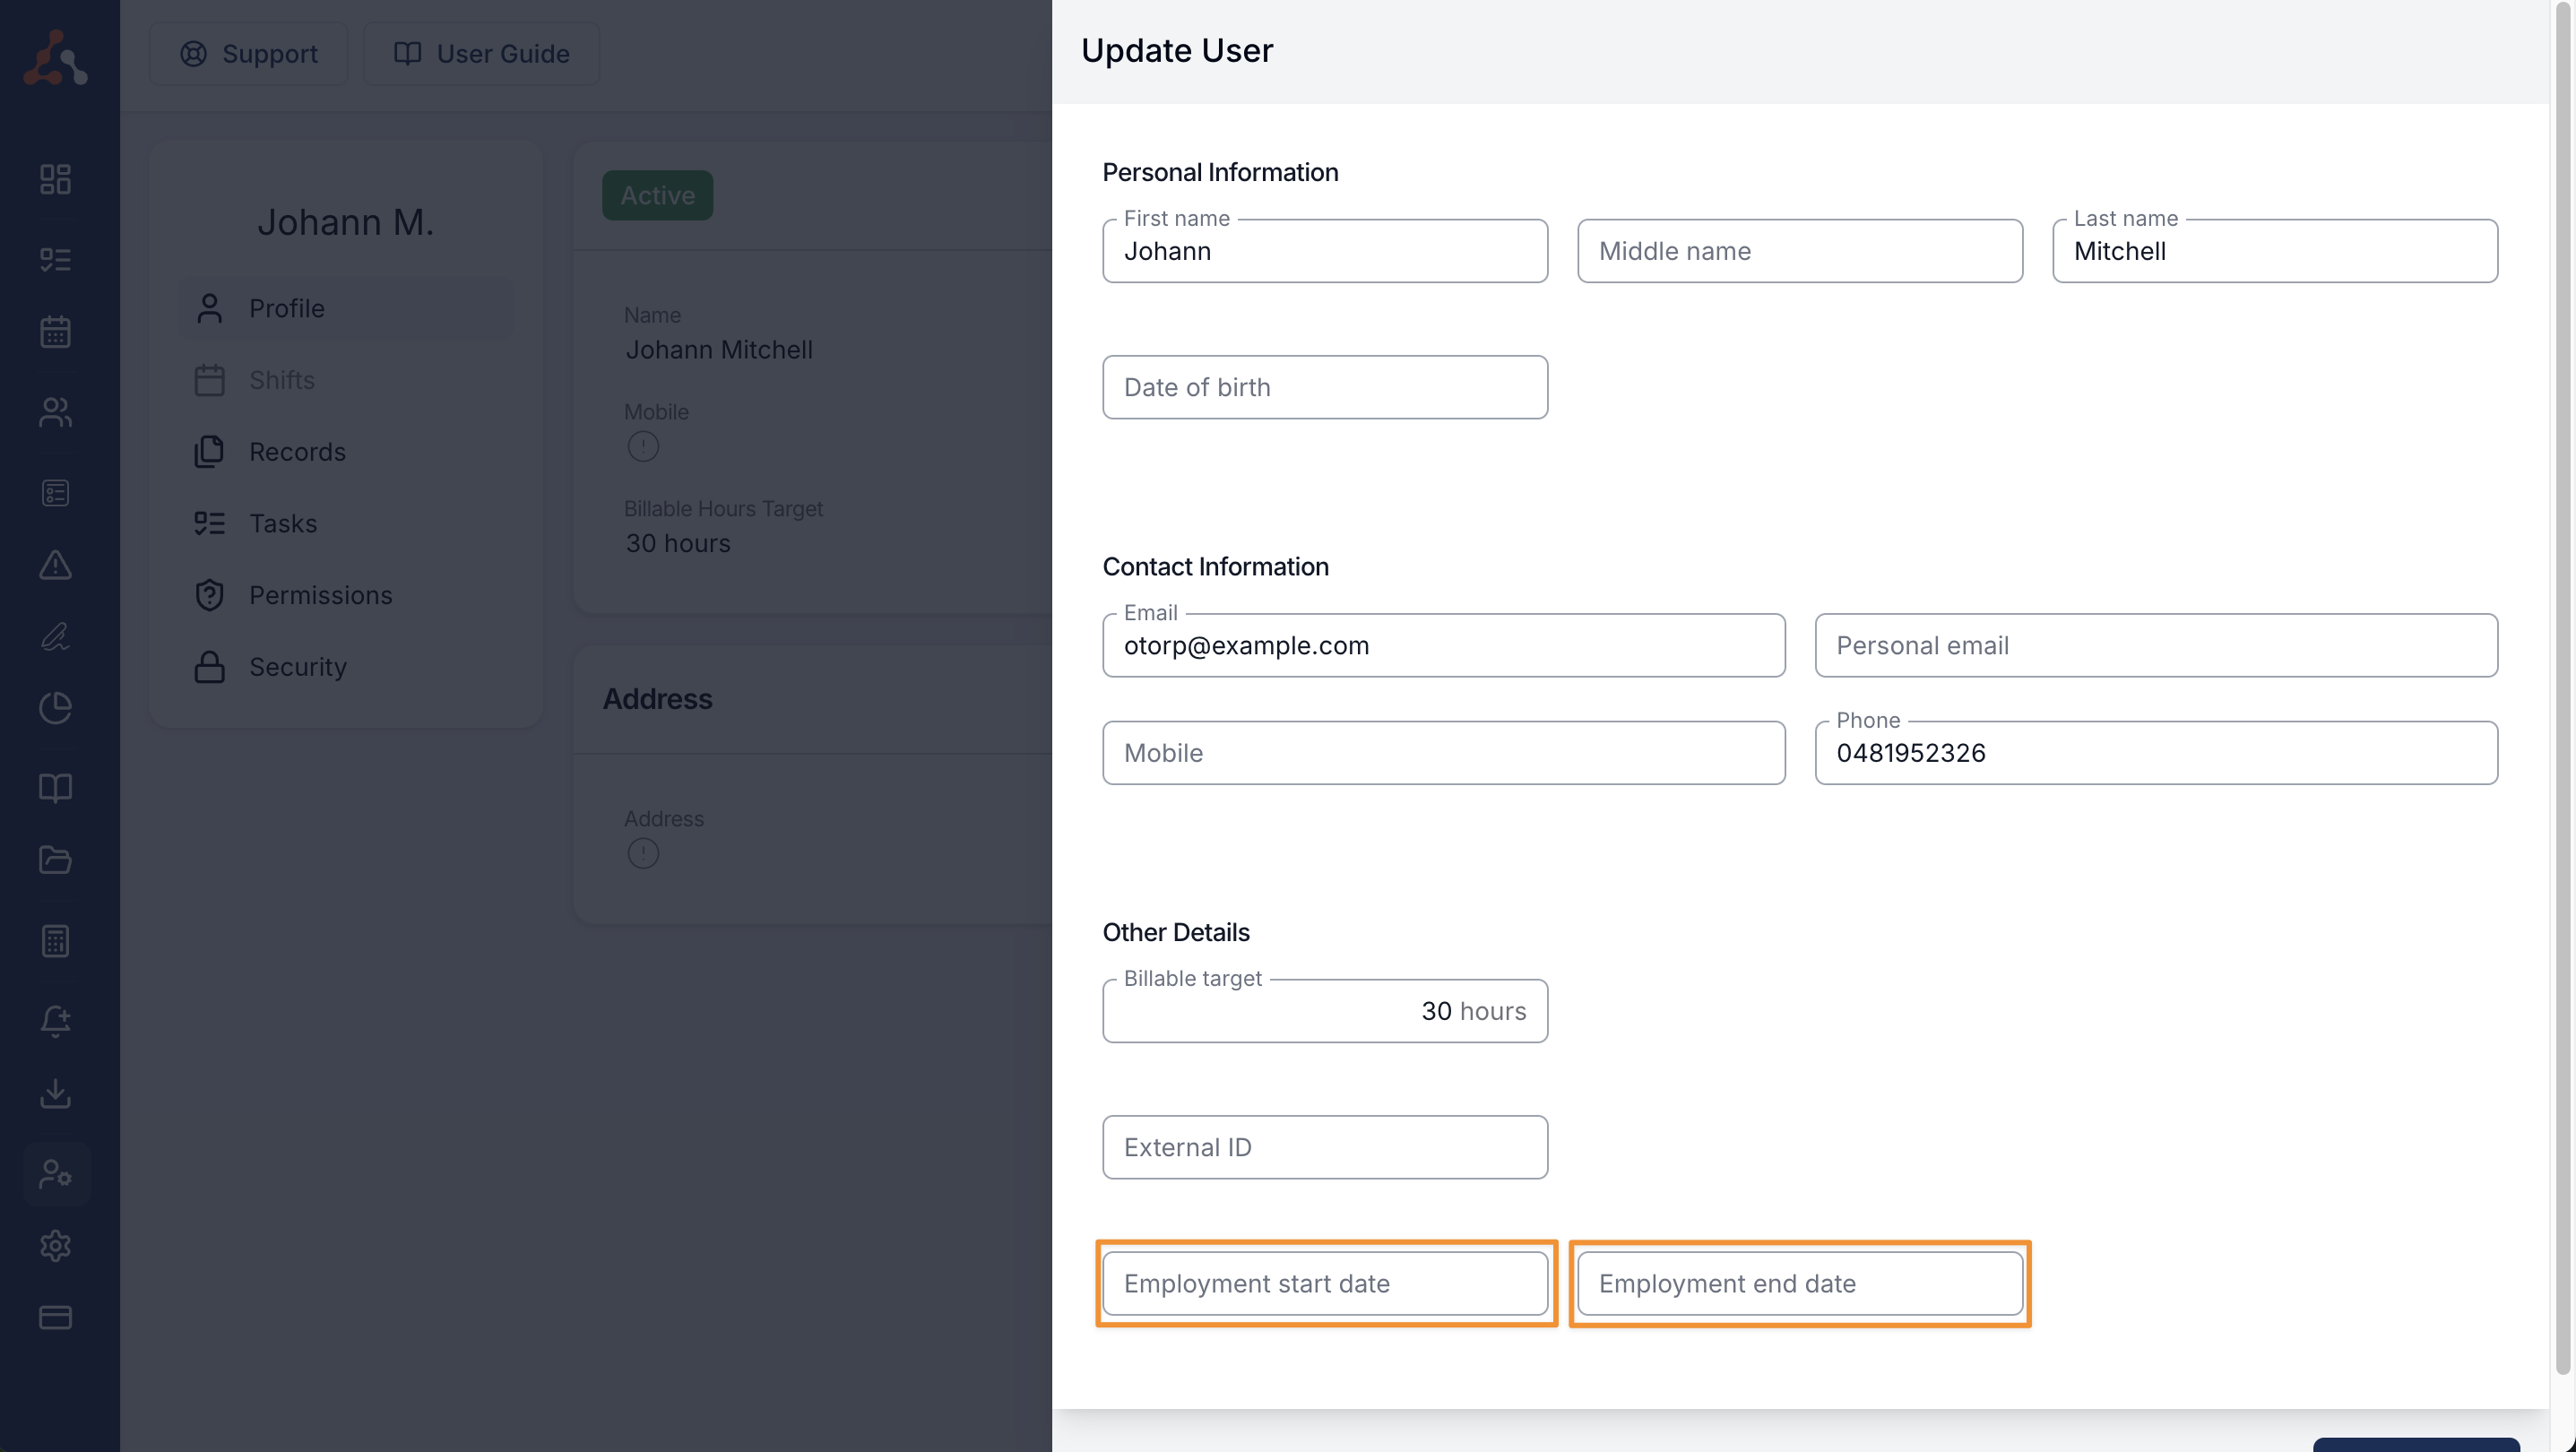Image resolution: width=2576 pixels, height=1452 pixels.
Task: Open the download icon in sidebar
Action: 55,1093
